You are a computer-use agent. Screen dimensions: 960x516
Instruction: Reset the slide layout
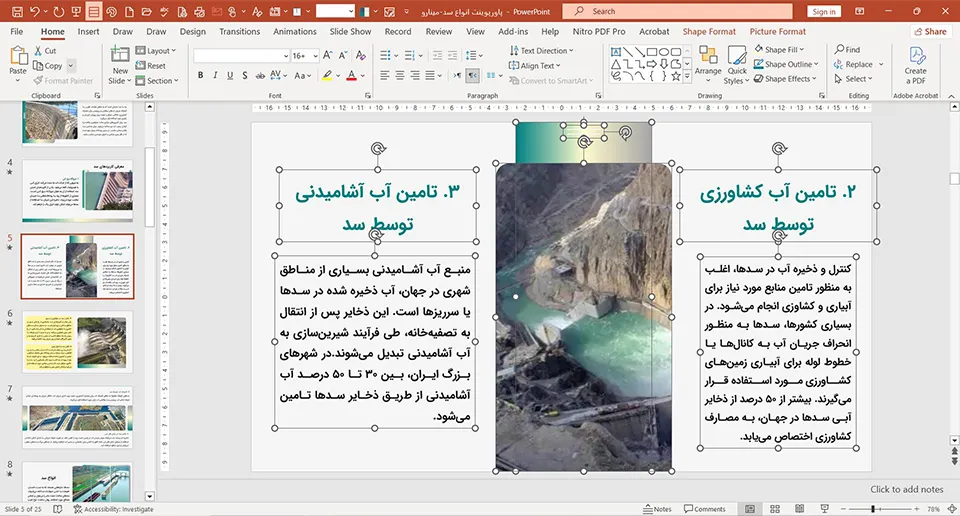pos(151,65)
